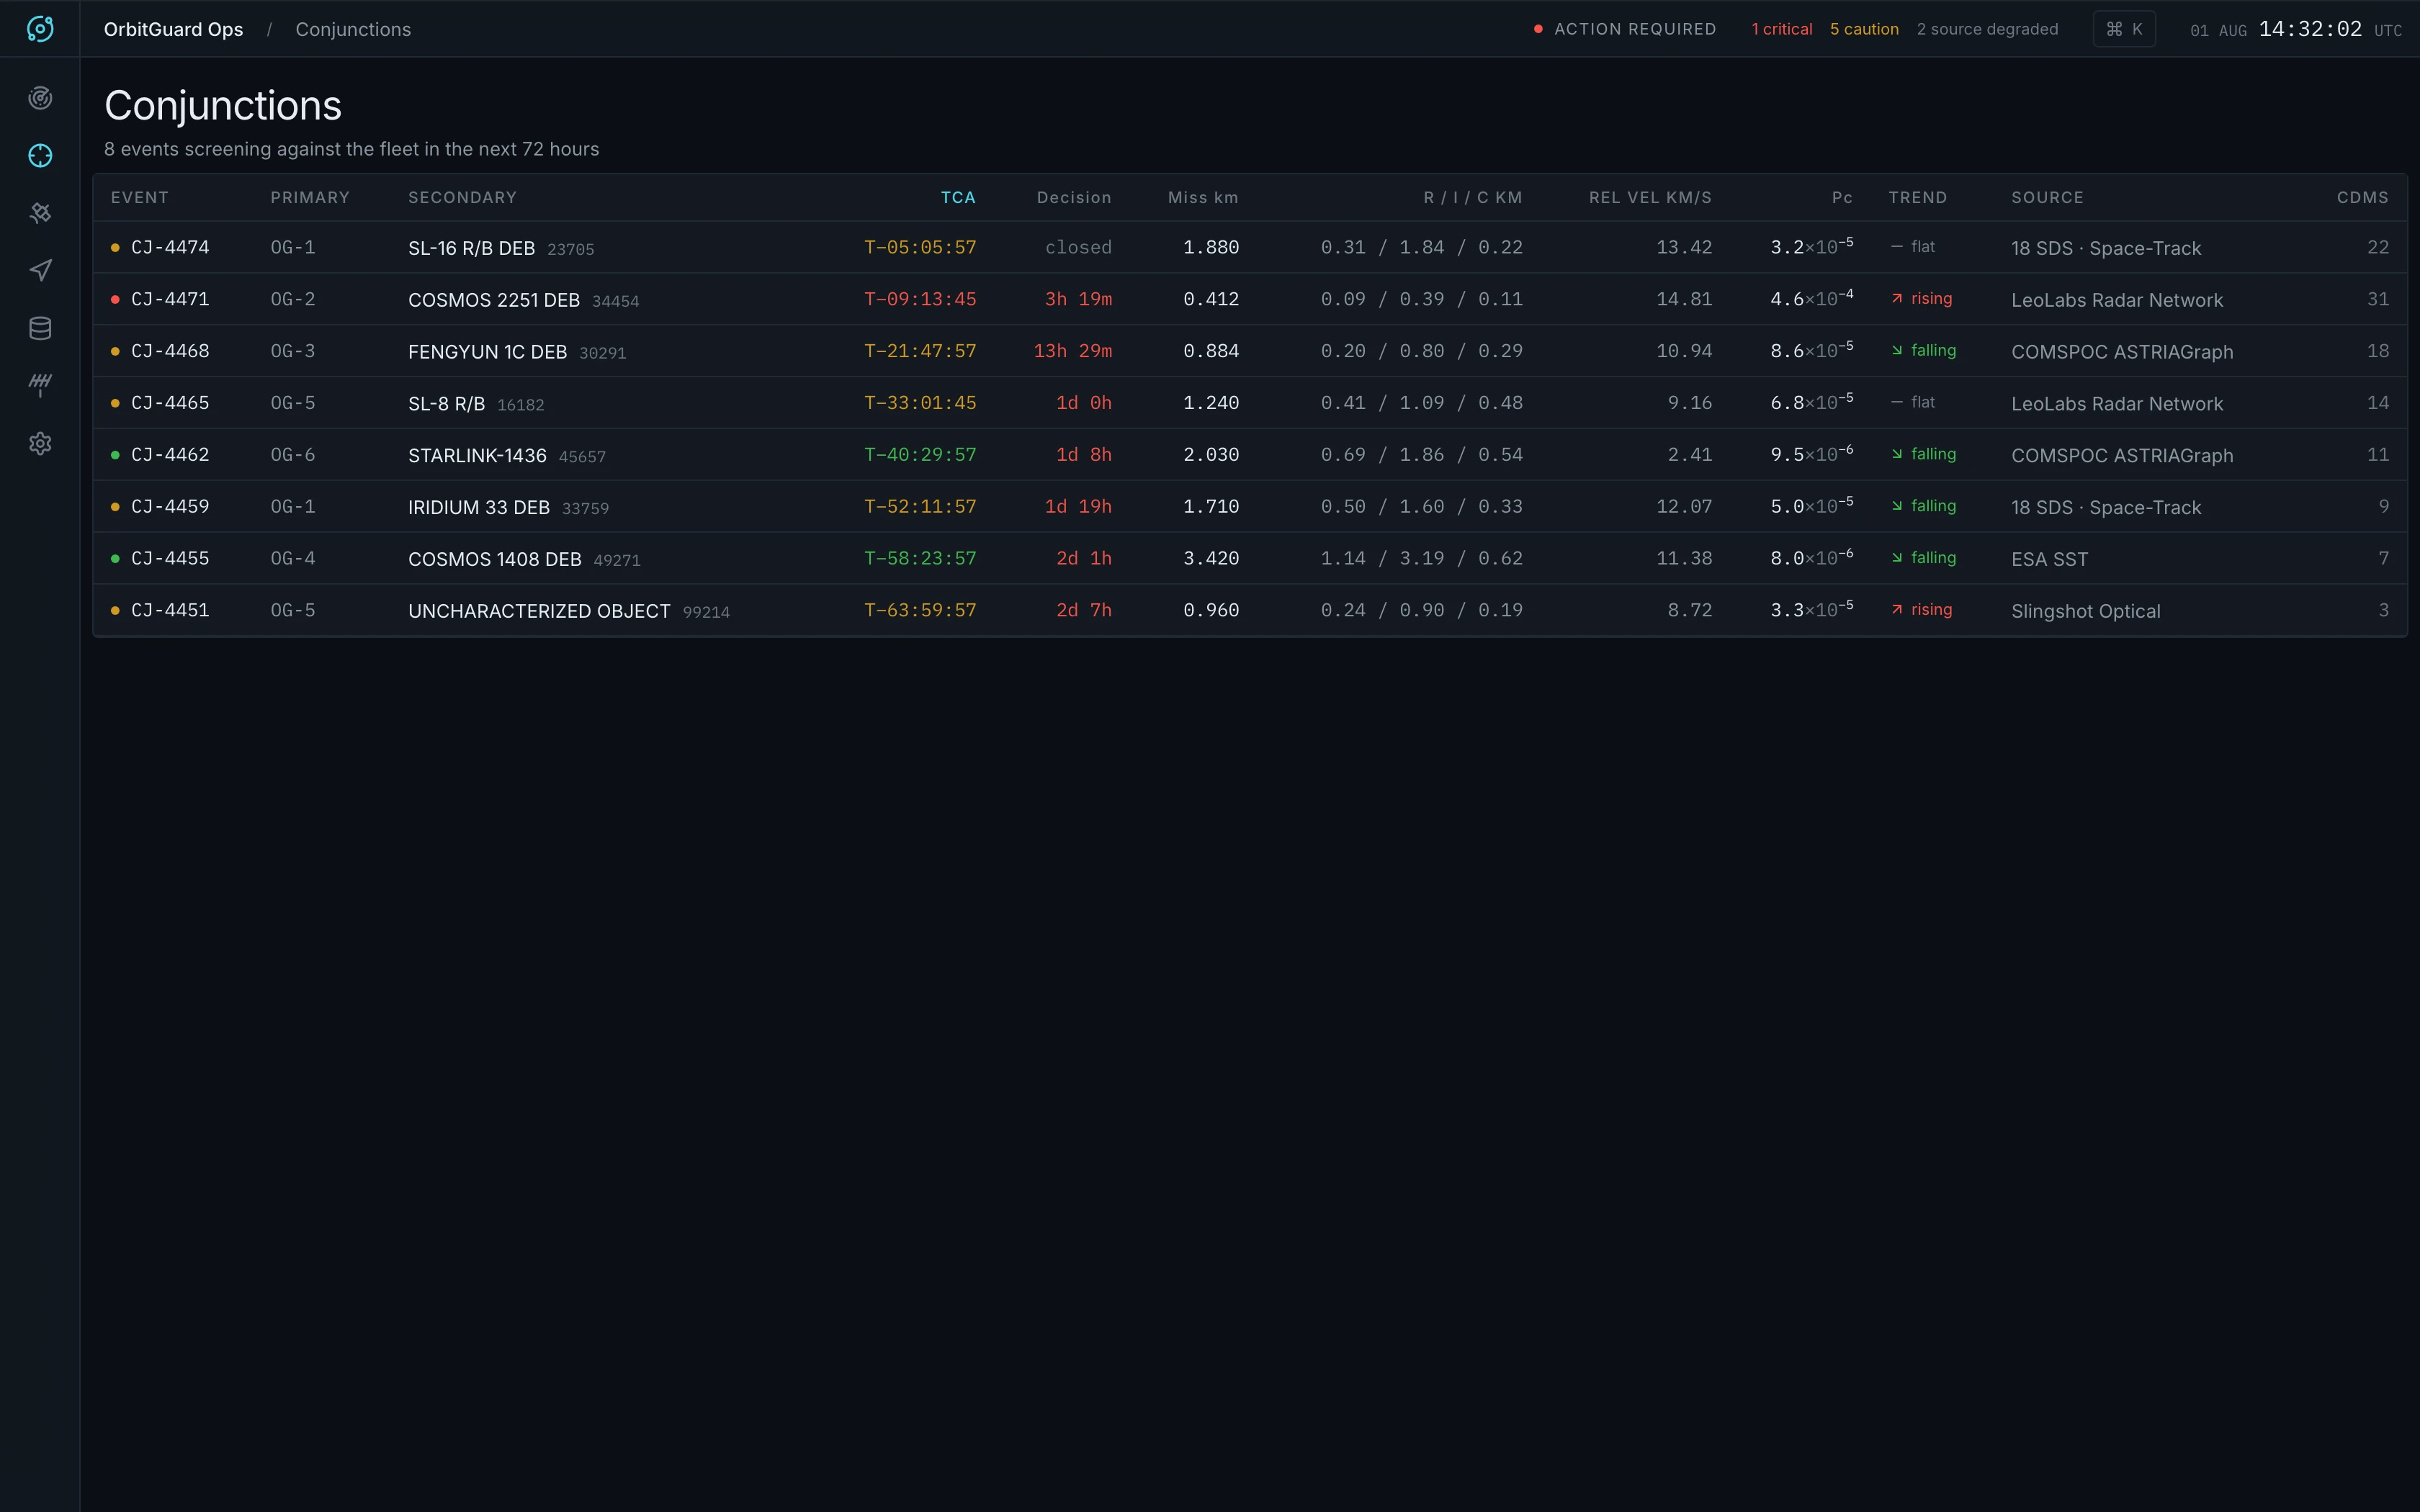2420x1512 pixels.
Task: Click the amber status dot of CJ-4474
Action: pyautogui.click(x=115, y=247)
